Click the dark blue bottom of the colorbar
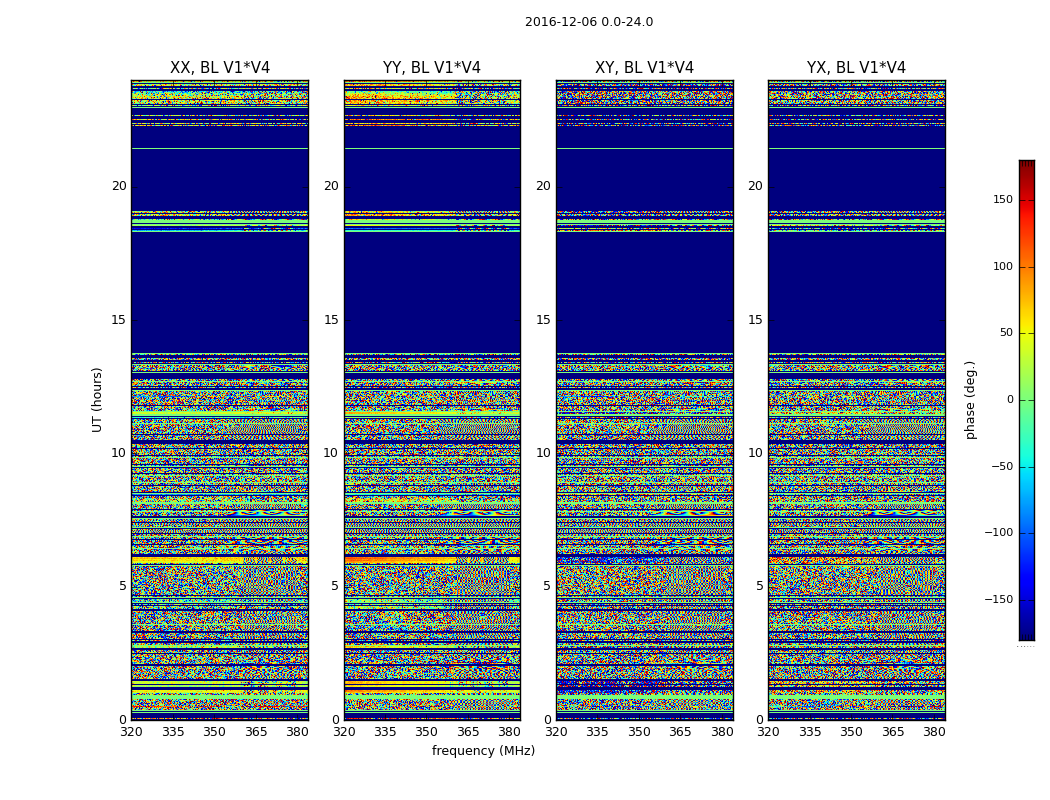The image size is (1050, 800). tap(1027, 635)
